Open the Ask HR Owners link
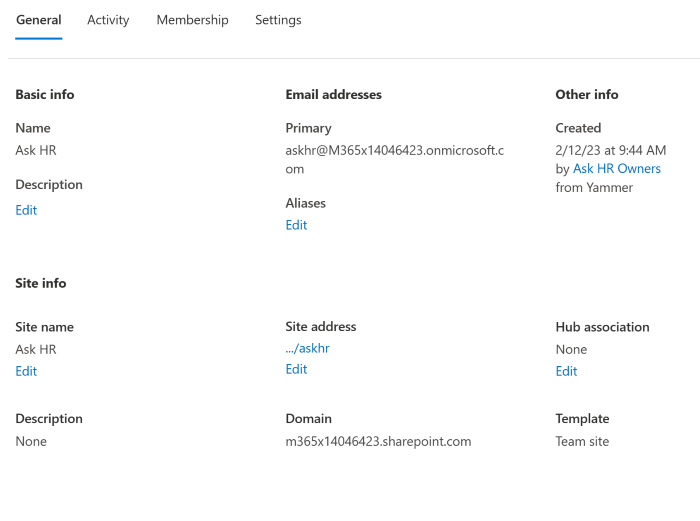 click(x=617, y=169)
